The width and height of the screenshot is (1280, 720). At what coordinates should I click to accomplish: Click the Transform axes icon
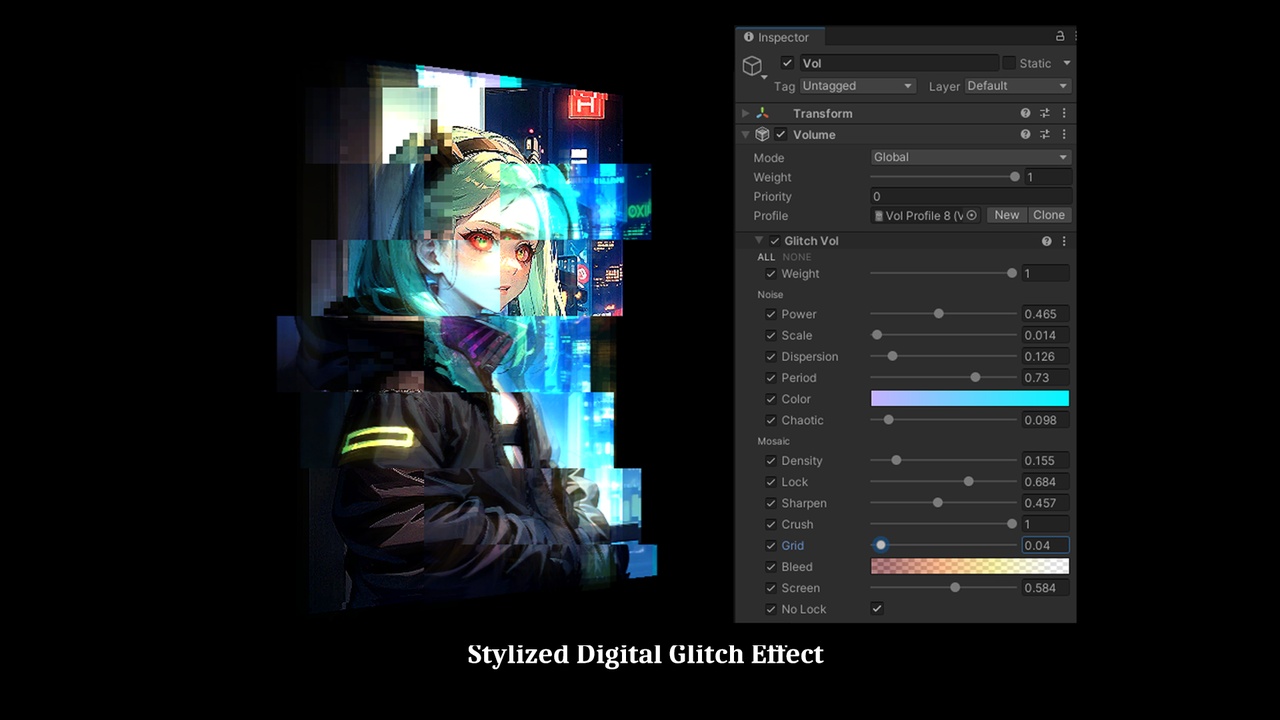point(762,113)
